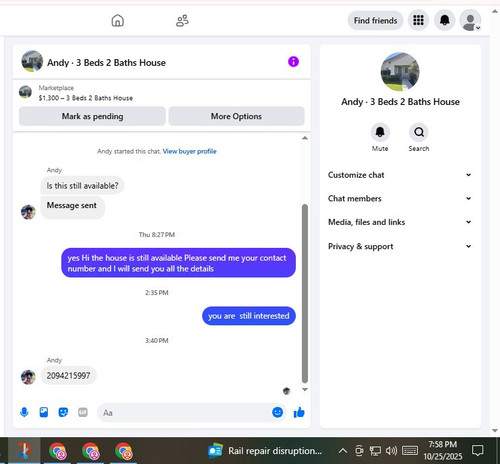Choose a GIF icon
Screen dimensions: 500x464
(x=83, y=412)
